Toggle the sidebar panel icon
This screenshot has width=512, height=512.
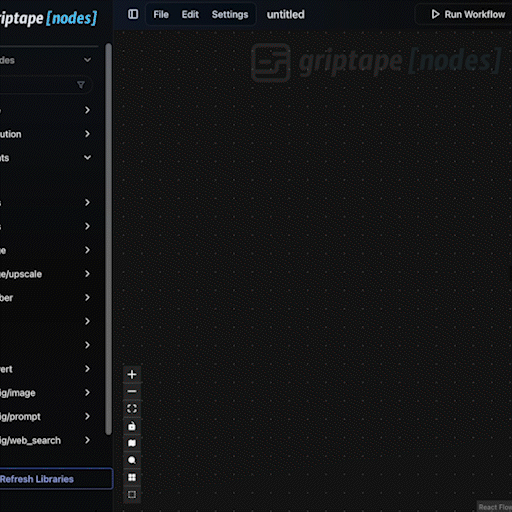pyautogui.click(x=133, y=14)
